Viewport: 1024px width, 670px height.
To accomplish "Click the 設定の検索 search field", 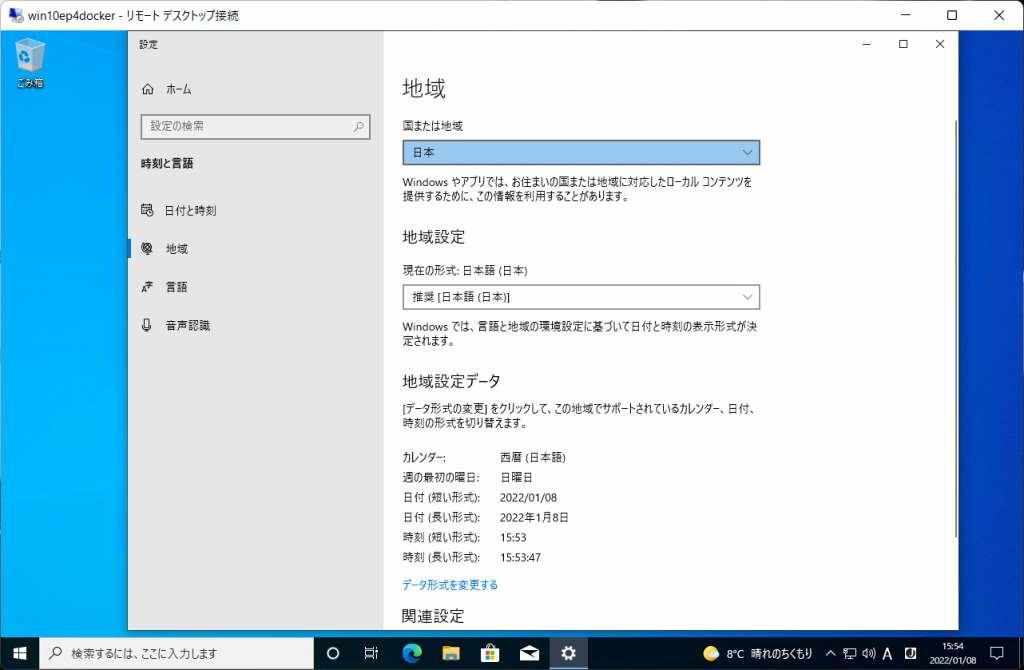I will pos(255,127).
